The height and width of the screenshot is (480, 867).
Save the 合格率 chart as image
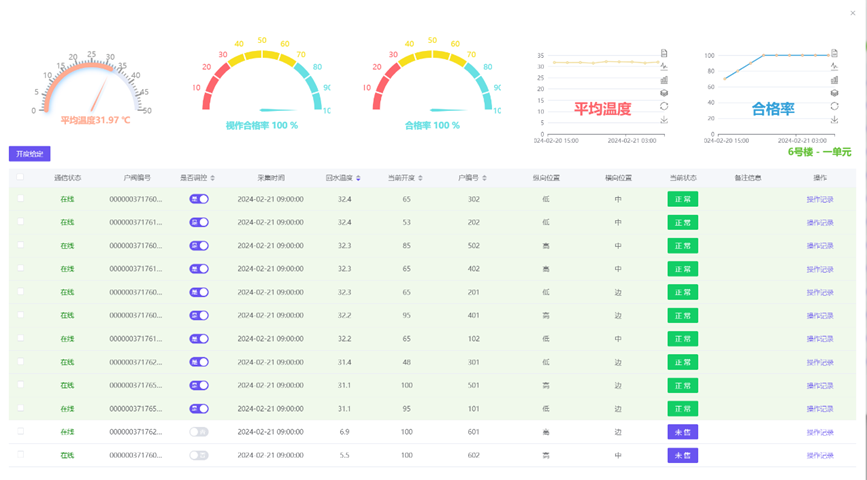pos(834,119)
